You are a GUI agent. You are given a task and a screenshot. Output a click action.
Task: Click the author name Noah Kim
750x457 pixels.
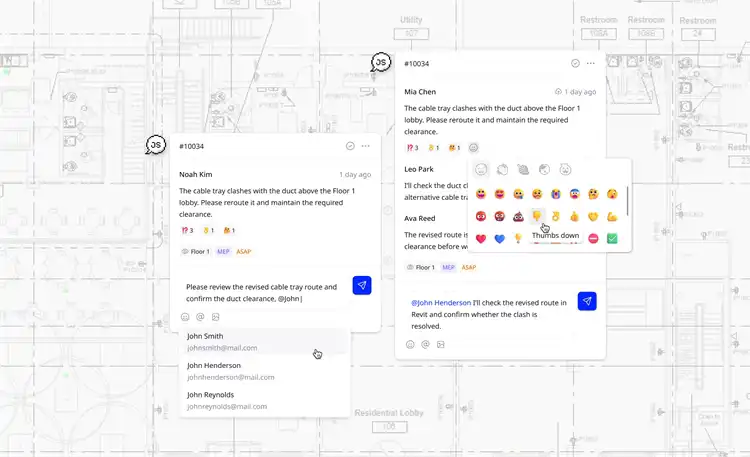click(196, 174)
